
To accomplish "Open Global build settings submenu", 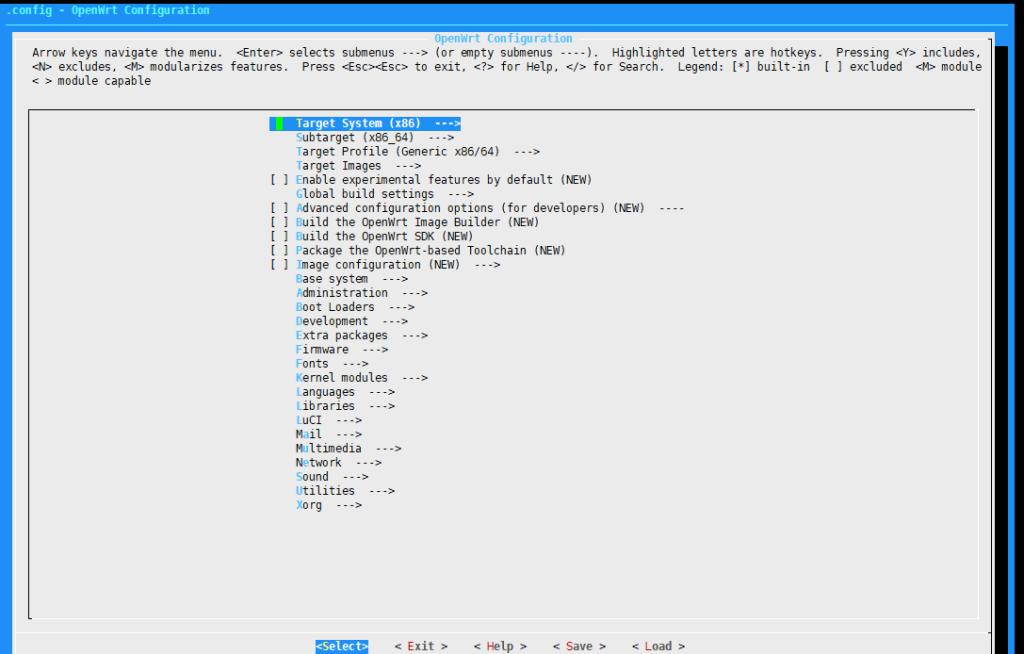I will pyautogui.click(x=385, y=194).
